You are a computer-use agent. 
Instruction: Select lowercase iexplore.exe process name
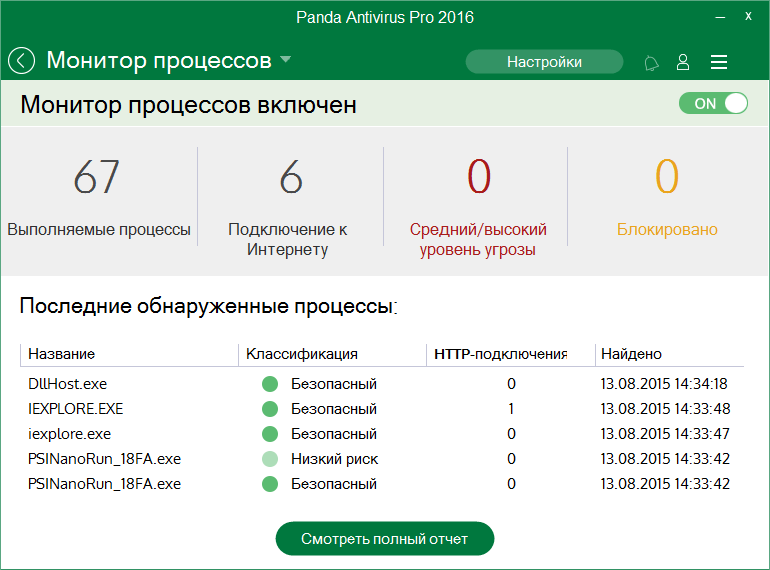[x=69, y=434]
